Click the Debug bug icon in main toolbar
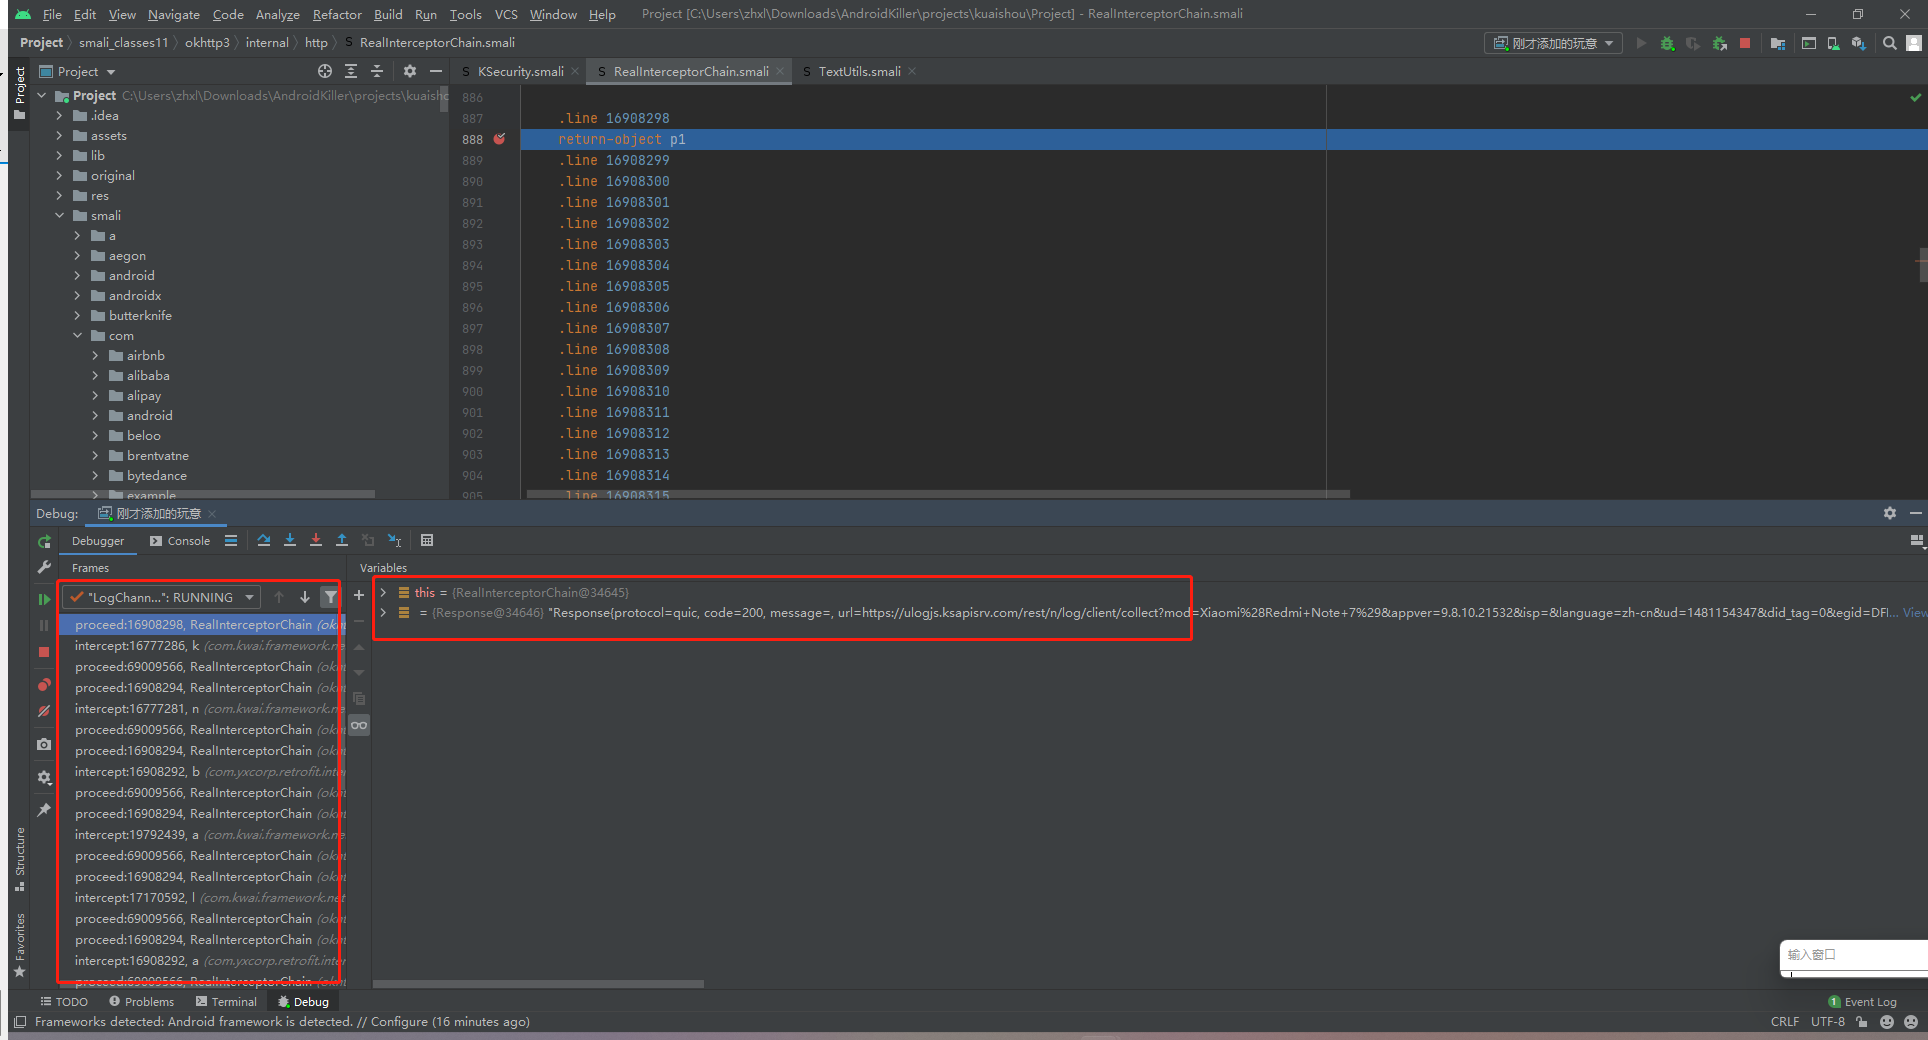The width and height of the screenshot is (1928, 1040). [x=1667, y=43]
